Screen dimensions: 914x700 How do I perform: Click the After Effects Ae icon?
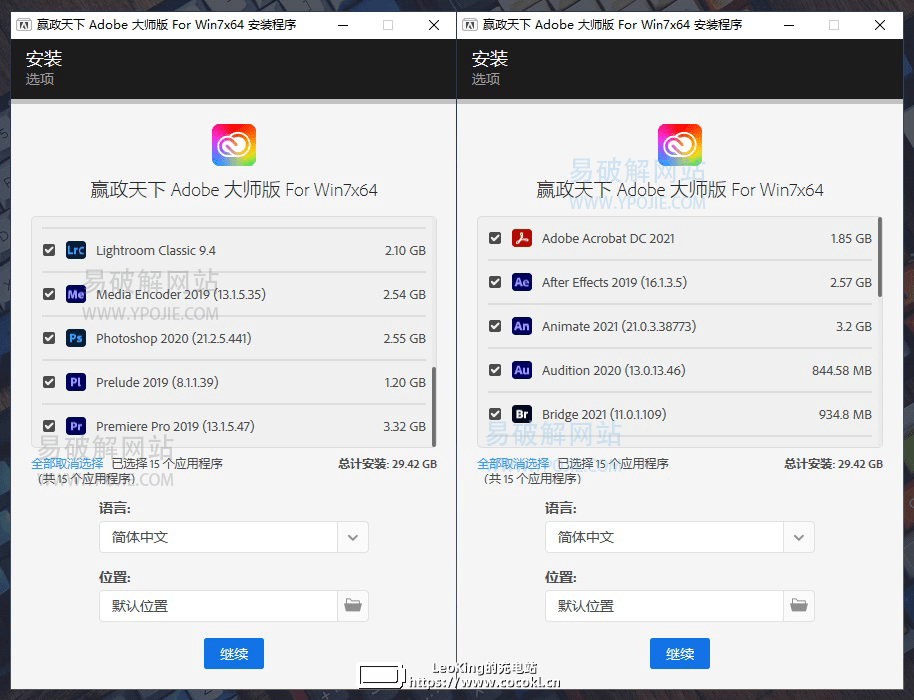click(522, 282)
